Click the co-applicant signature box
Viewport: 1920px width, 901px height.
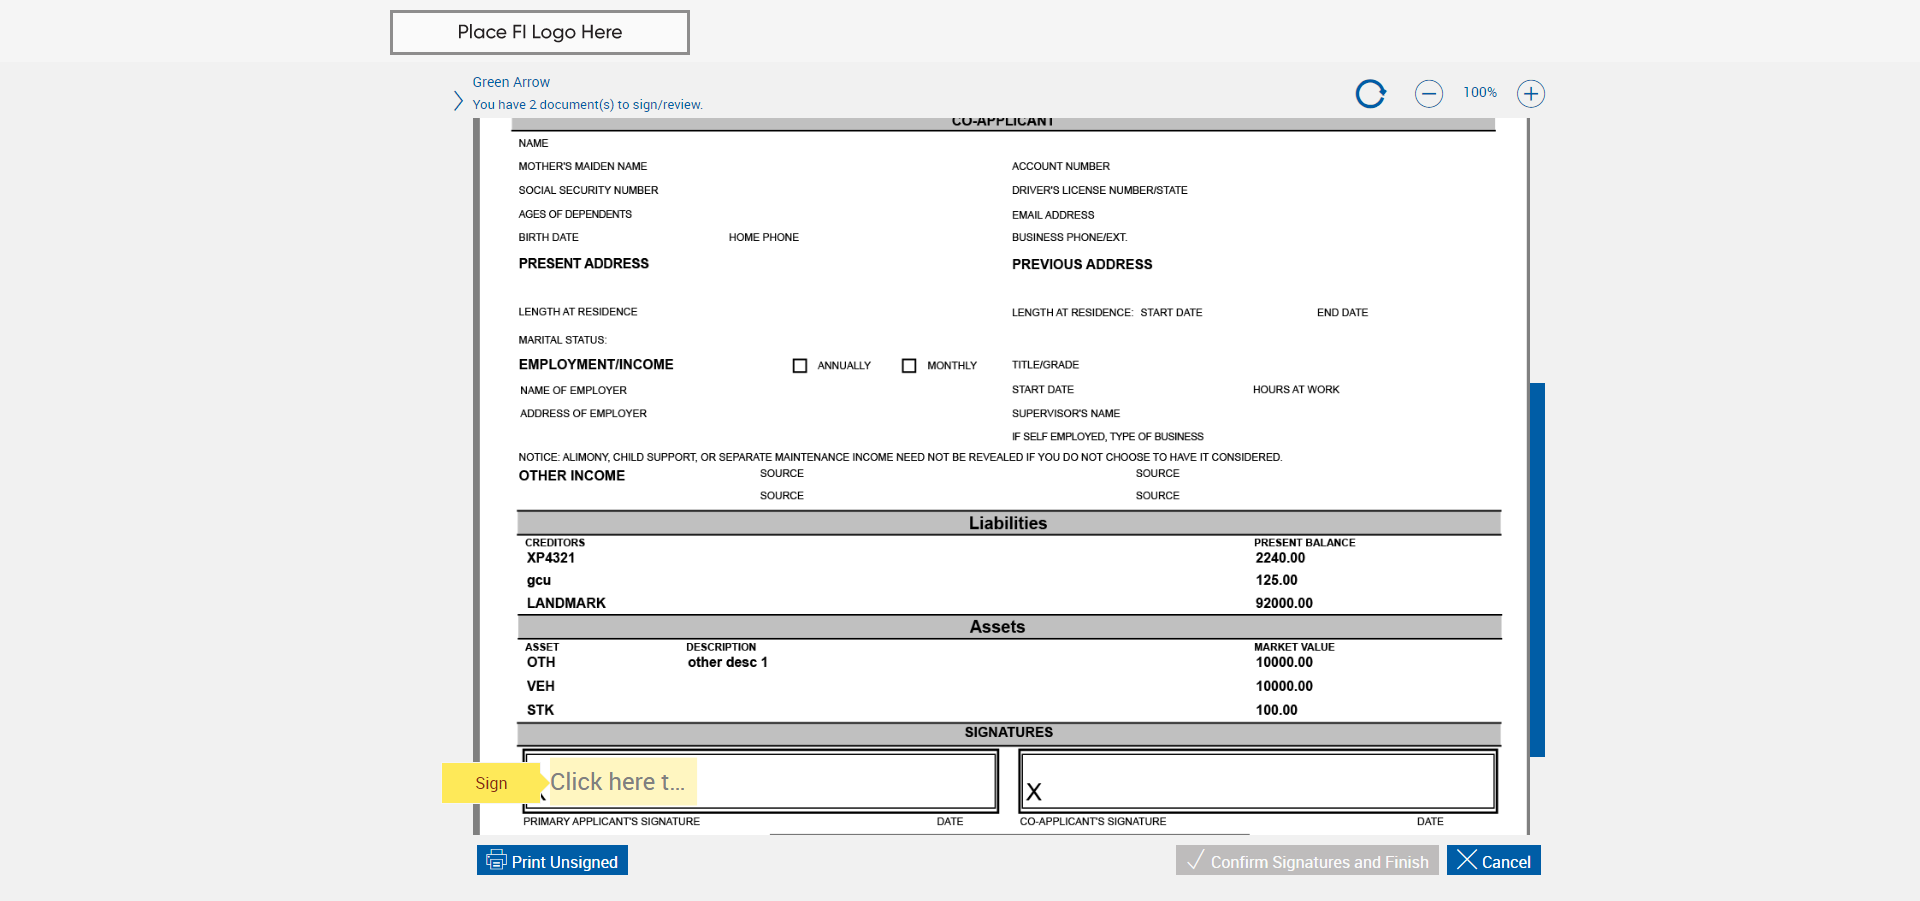pos(1257,782)
